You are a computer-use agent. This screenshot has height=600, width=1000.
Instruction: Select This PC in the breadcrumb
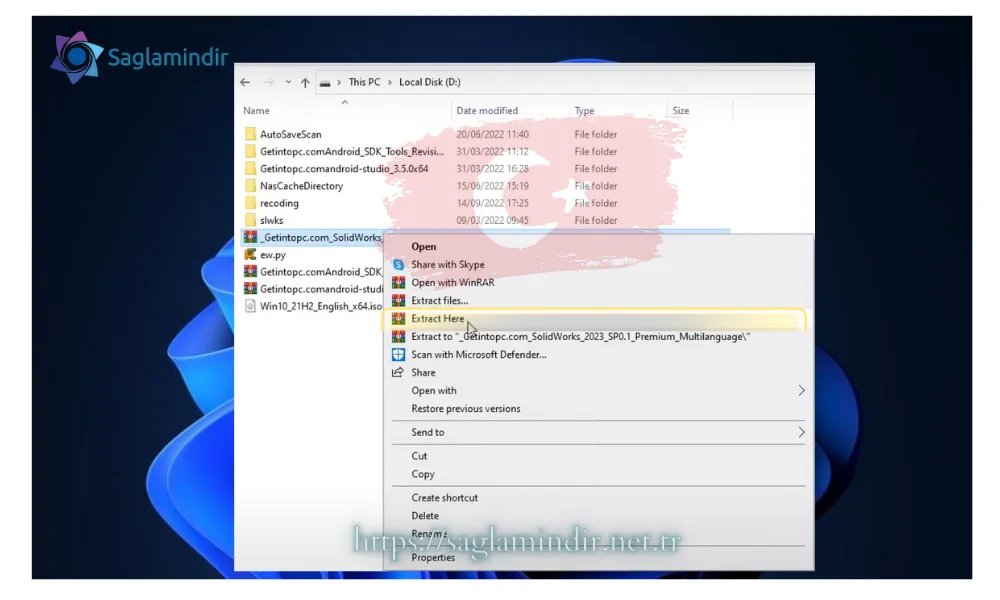tap(364, 82)
